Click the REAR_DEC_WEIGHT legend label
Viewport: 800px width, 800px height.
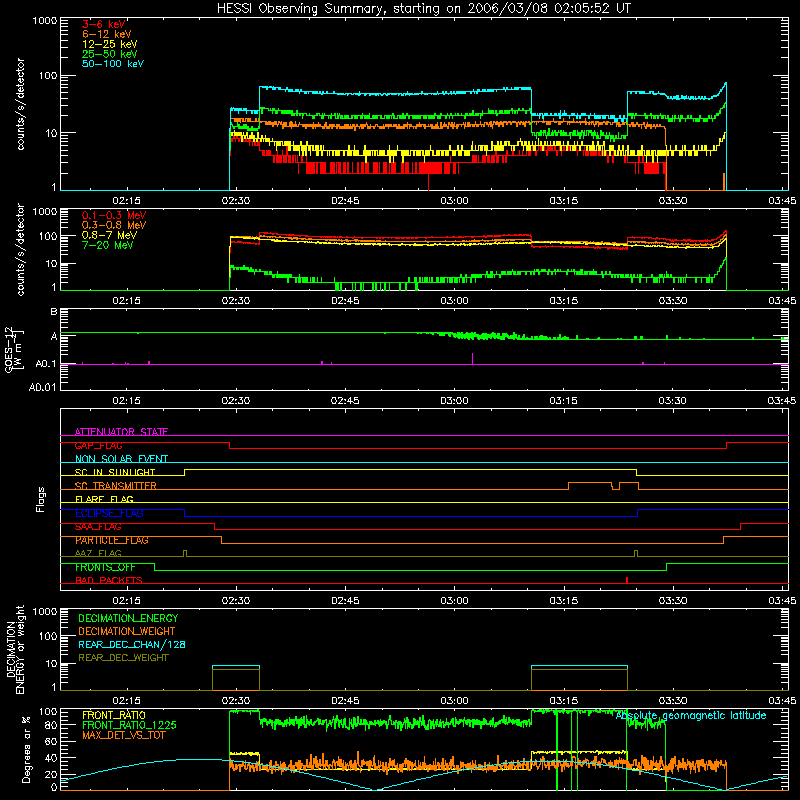[123, 658]
